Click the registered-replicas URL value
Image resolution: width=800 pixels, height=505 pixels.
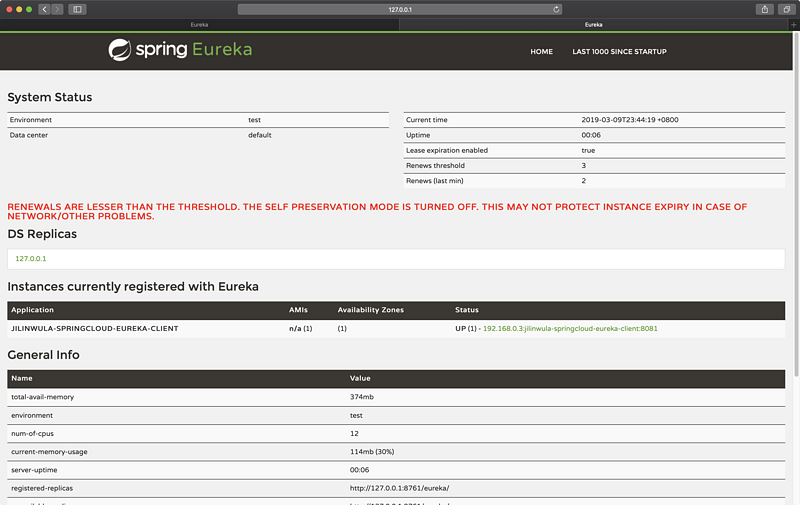pyautogui.click(x=399, y=488)
